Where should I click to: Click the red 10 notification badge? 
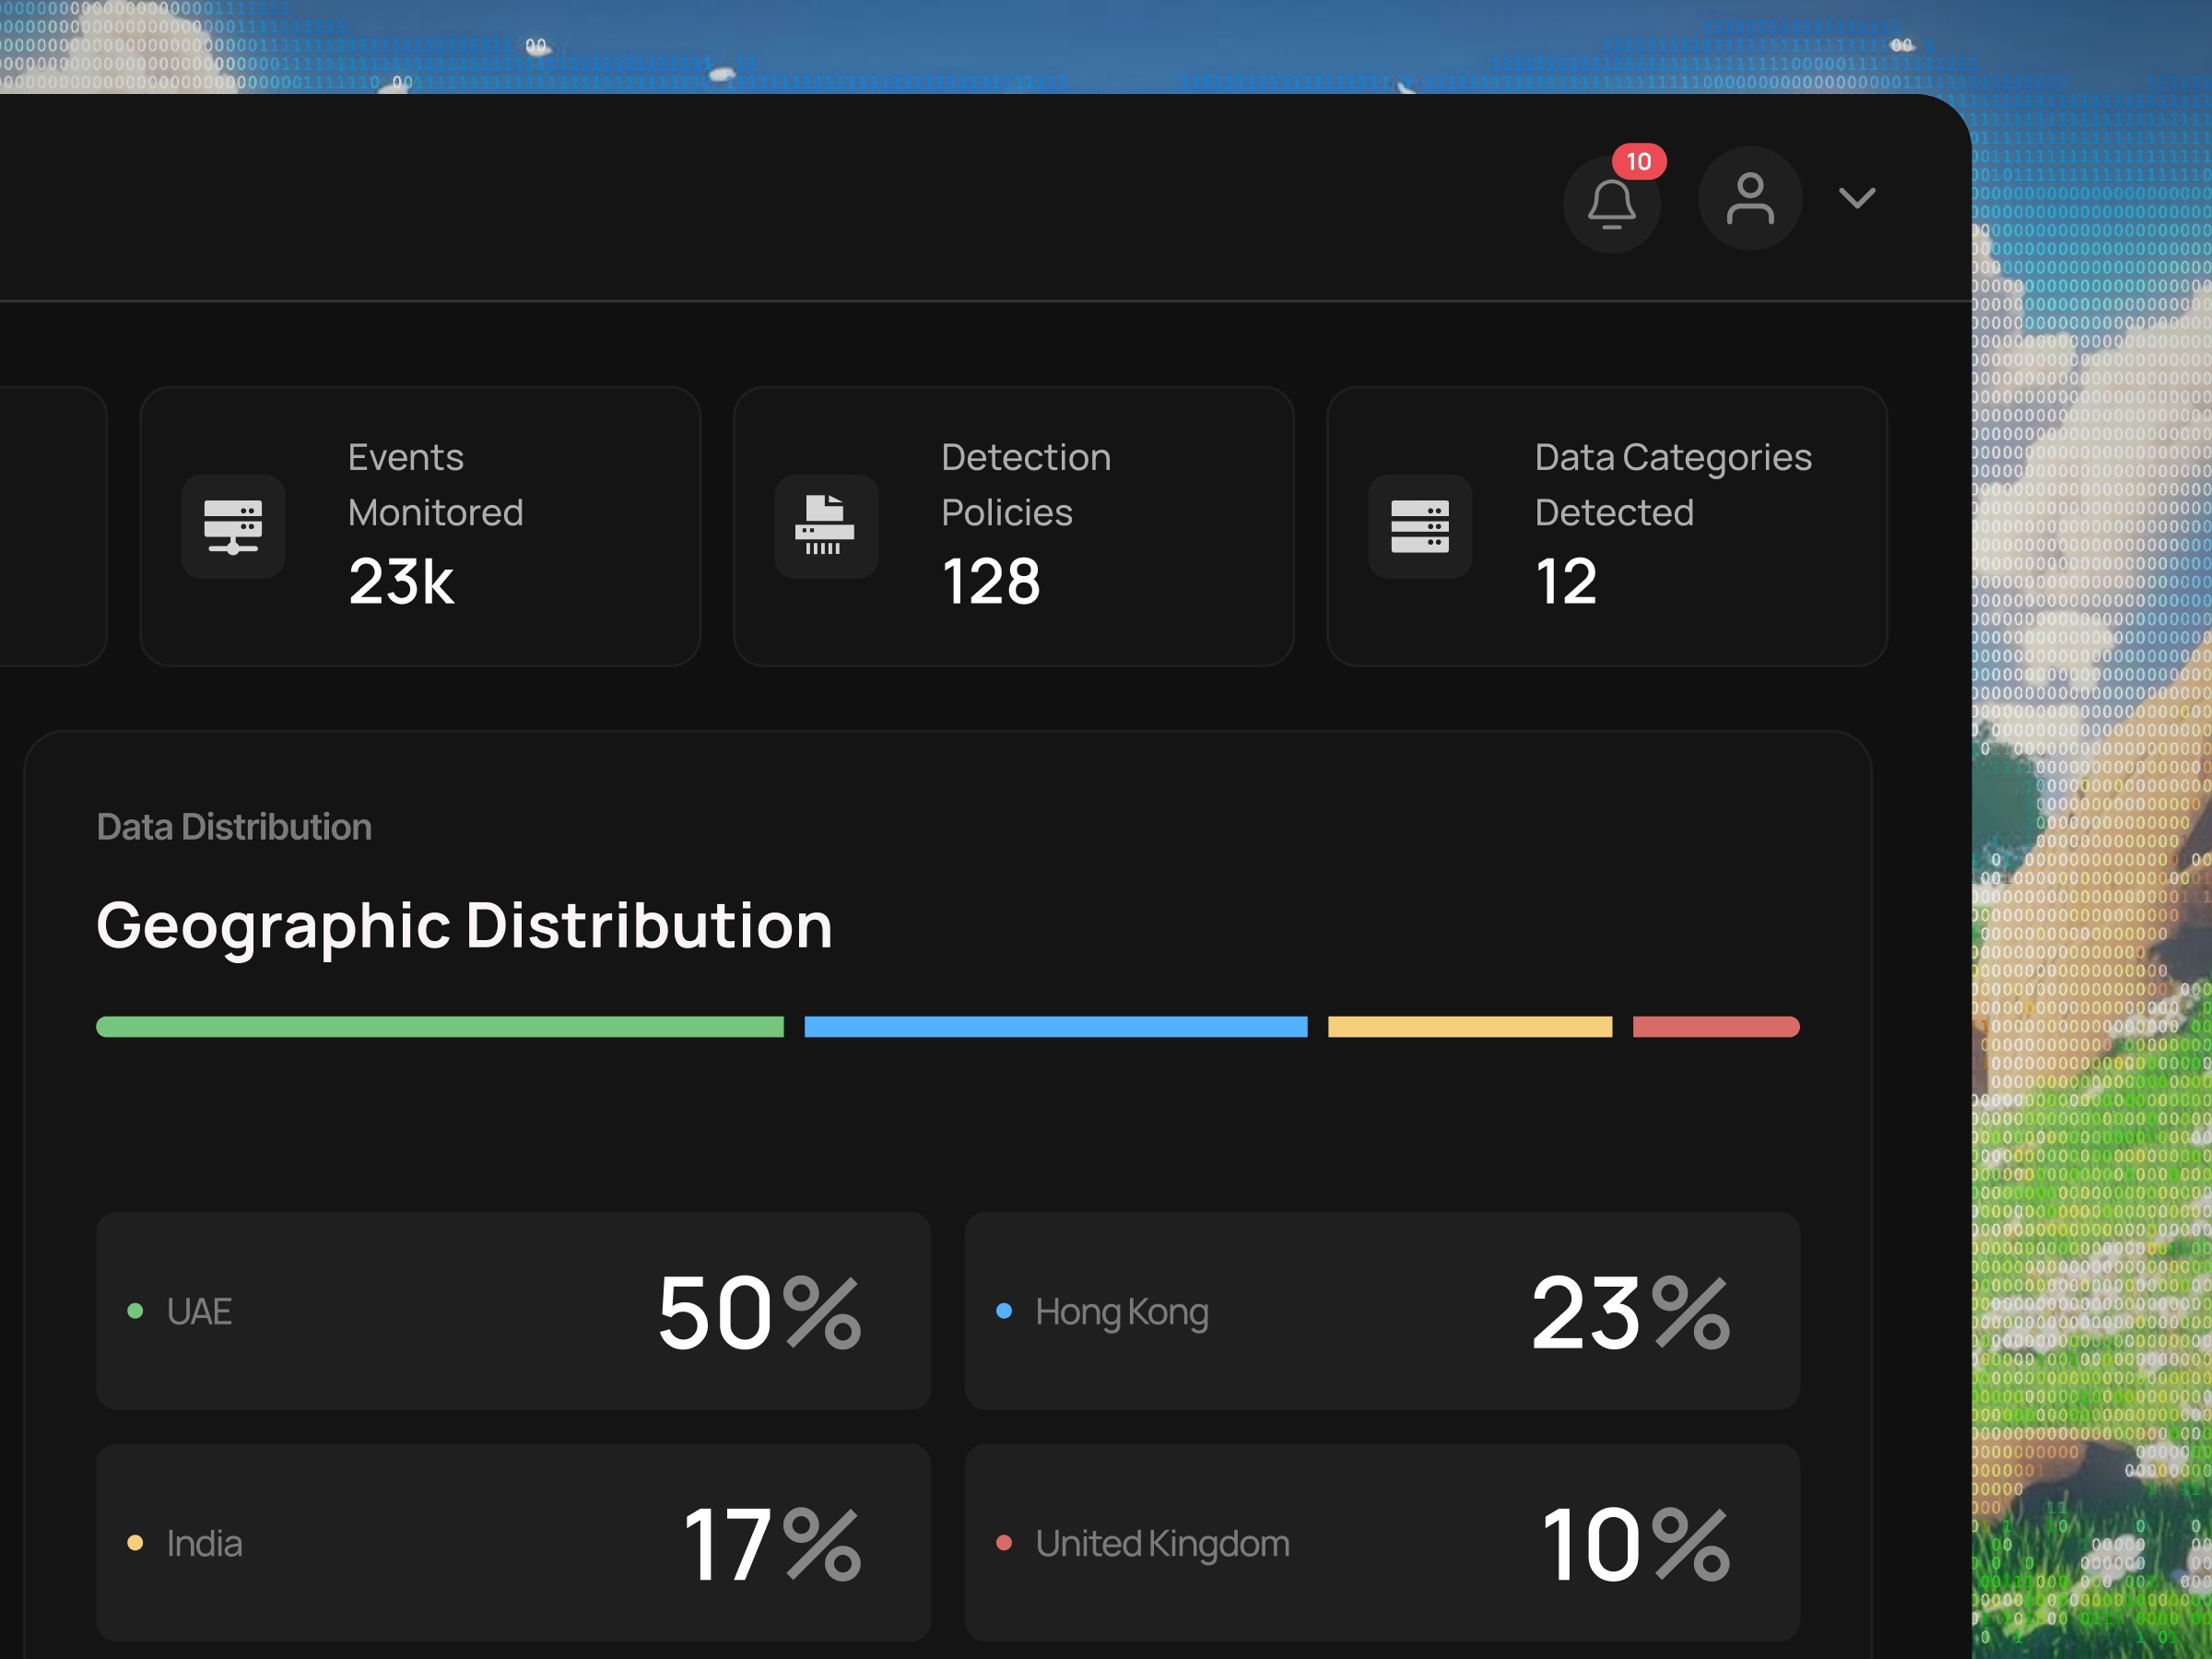click(1638, 162)
